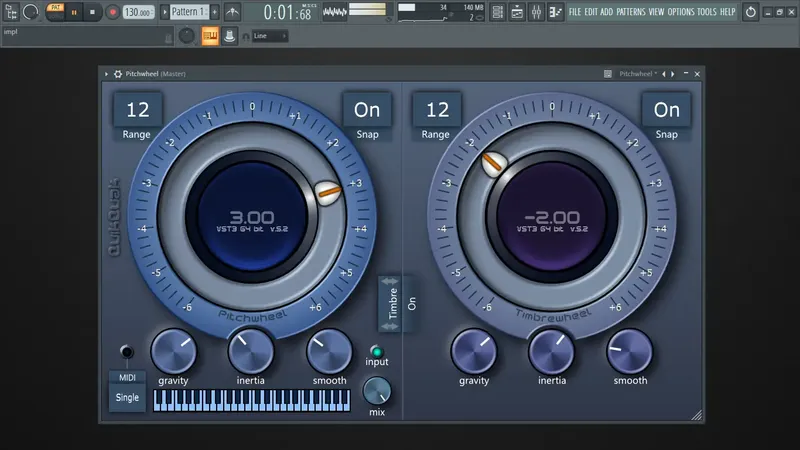This screenshot has height=450, width=800.
Task: Click the metronome icon in toolbar
Action: pyautogui.click(x=233, y=12)
